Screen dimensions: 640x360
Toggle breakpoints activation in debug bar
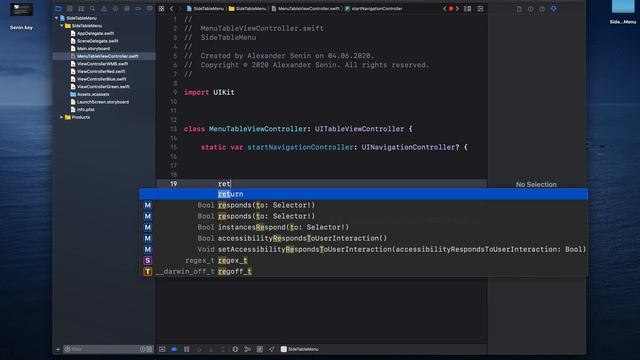tap(174, 349)
